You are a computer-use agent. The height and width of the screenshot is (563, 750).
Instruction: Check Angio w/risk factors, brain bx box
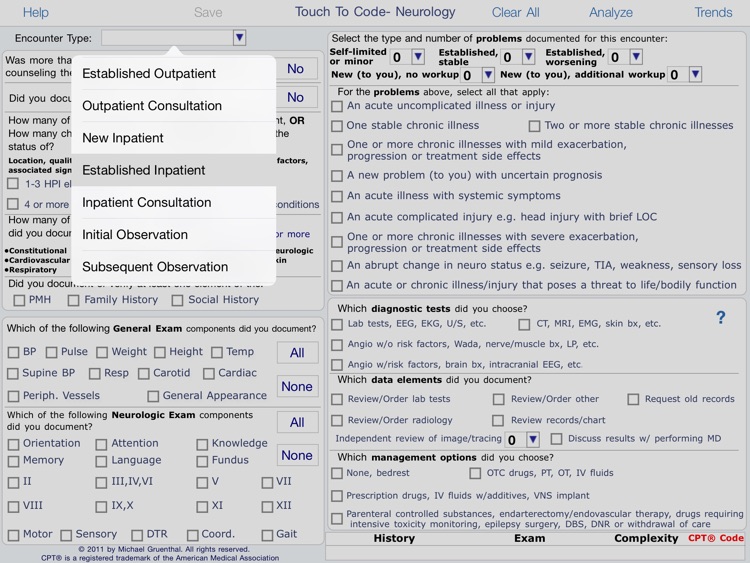[x=337, y=365]
